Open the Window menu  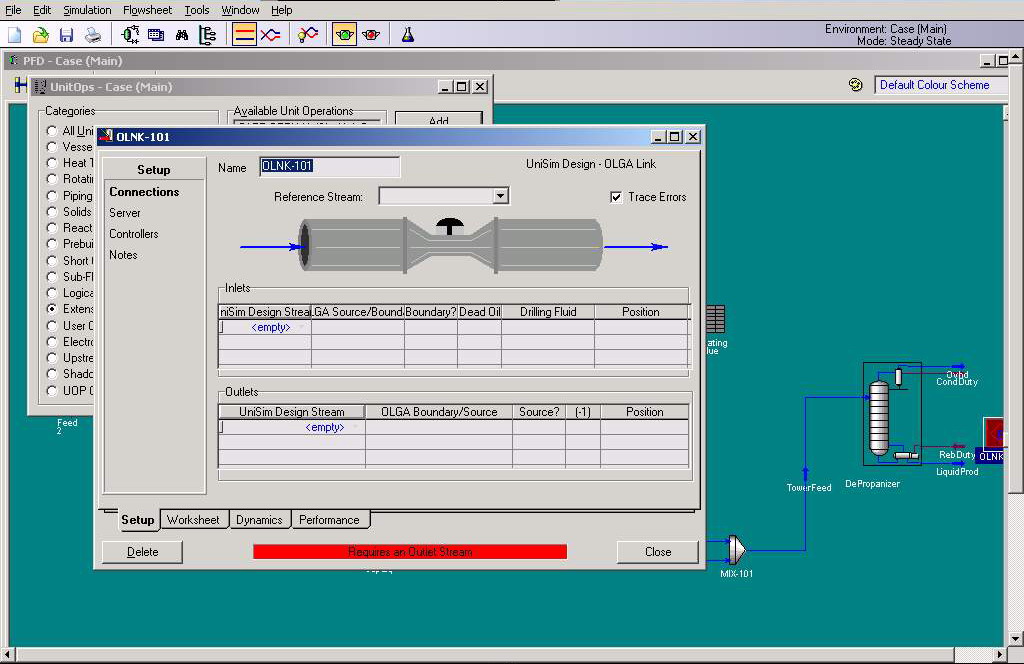(240, 10)
